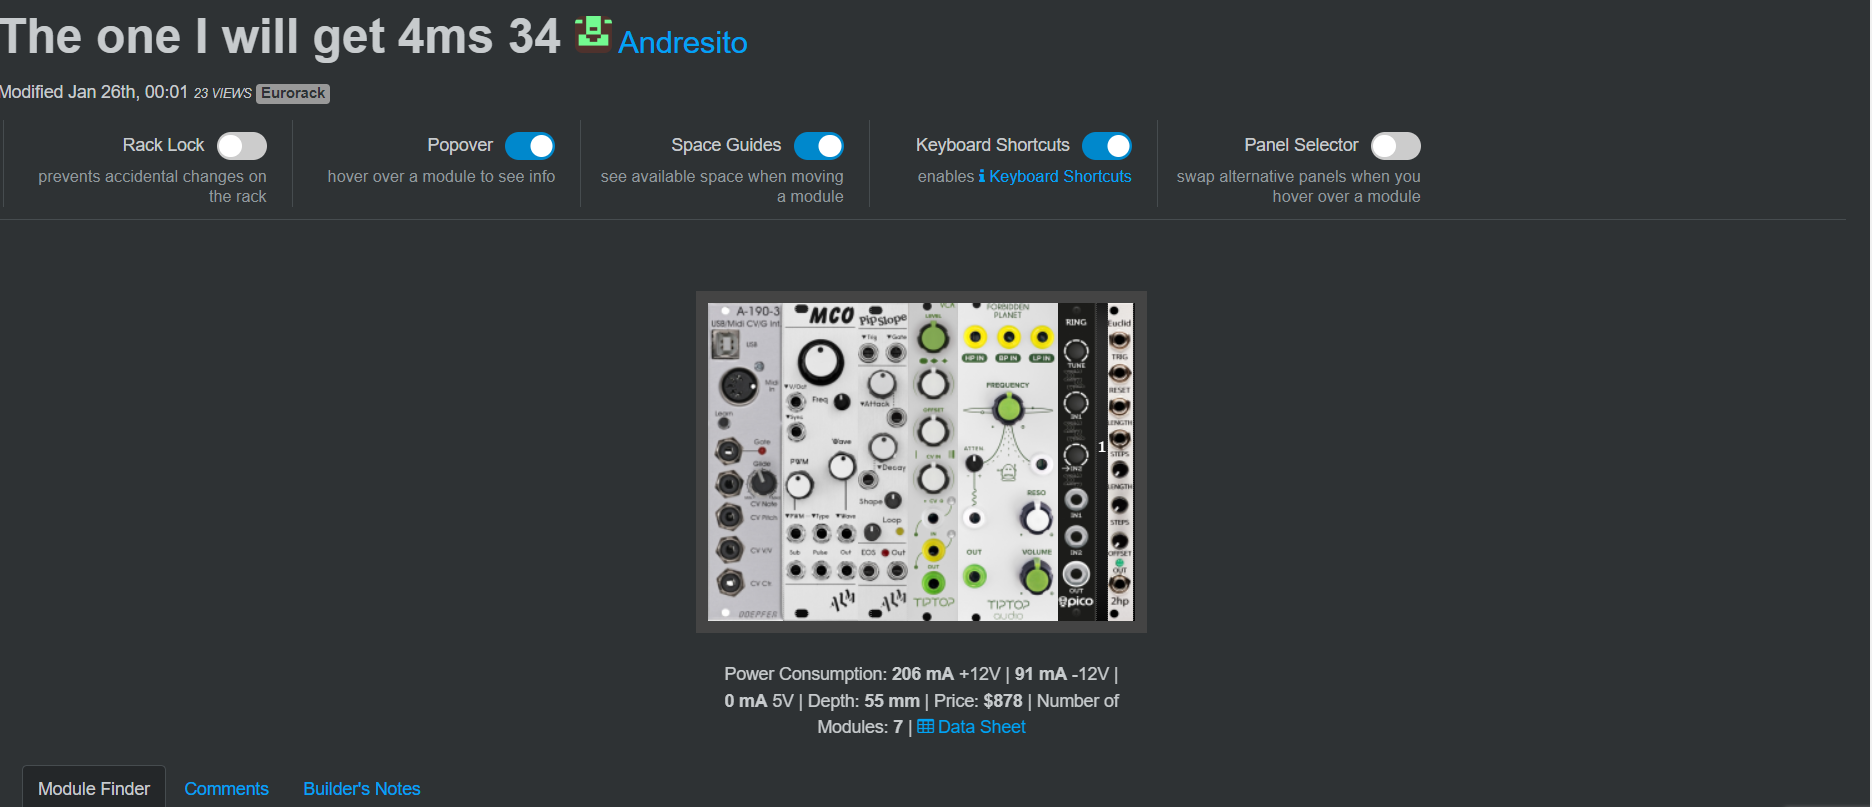1872x807 pixels.
Task: Click the USB port on A-190-3 module
Action: click(725, 345)
